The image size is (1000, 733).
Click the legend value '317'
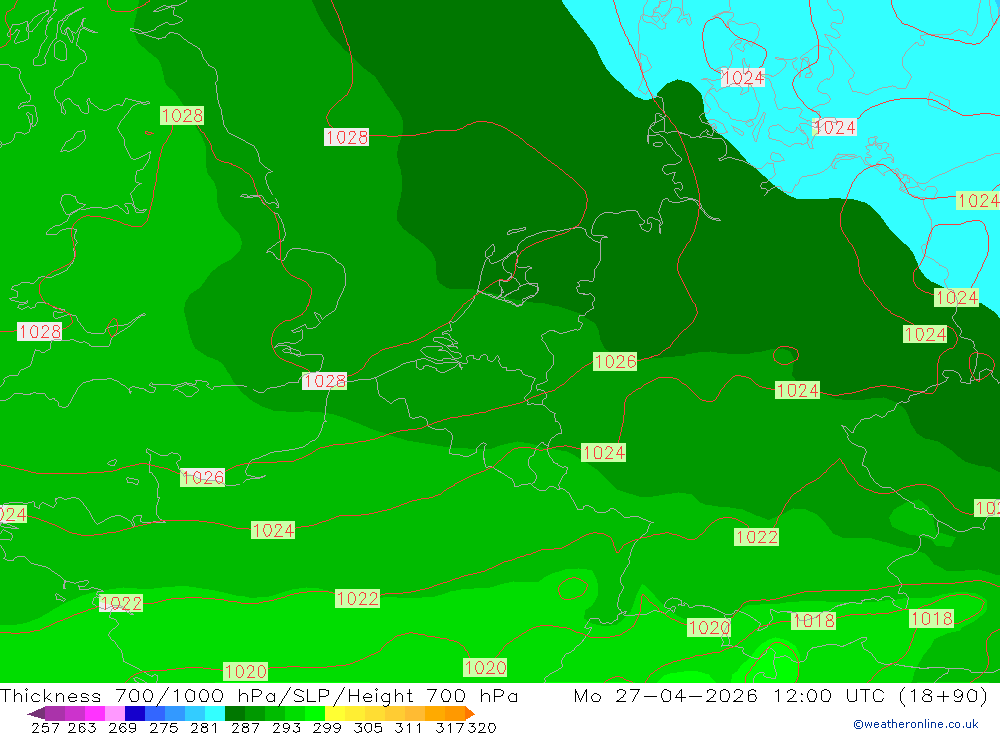449,727
